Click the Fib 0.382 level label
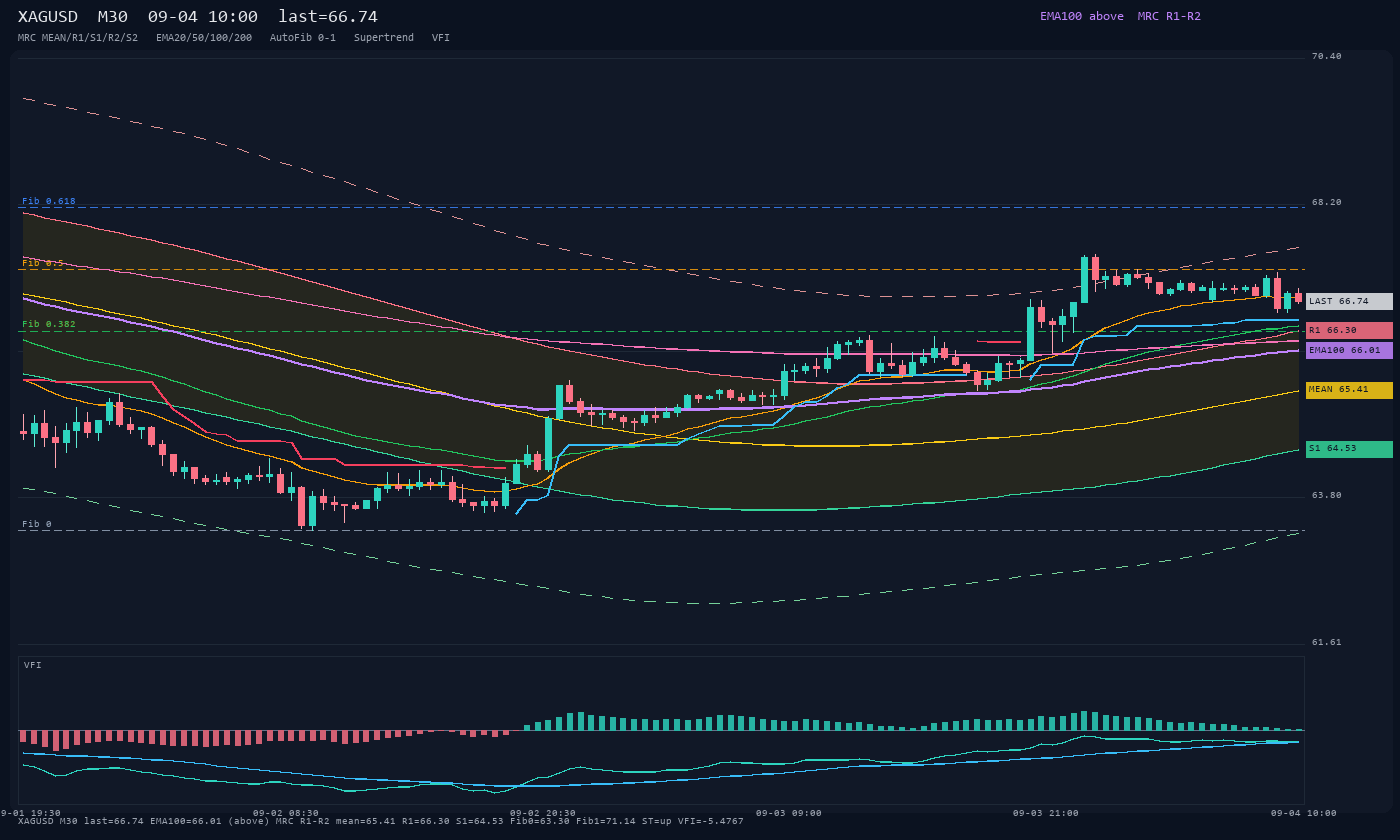The width and height of the screenshot is (1400, 840). [49, 324]
